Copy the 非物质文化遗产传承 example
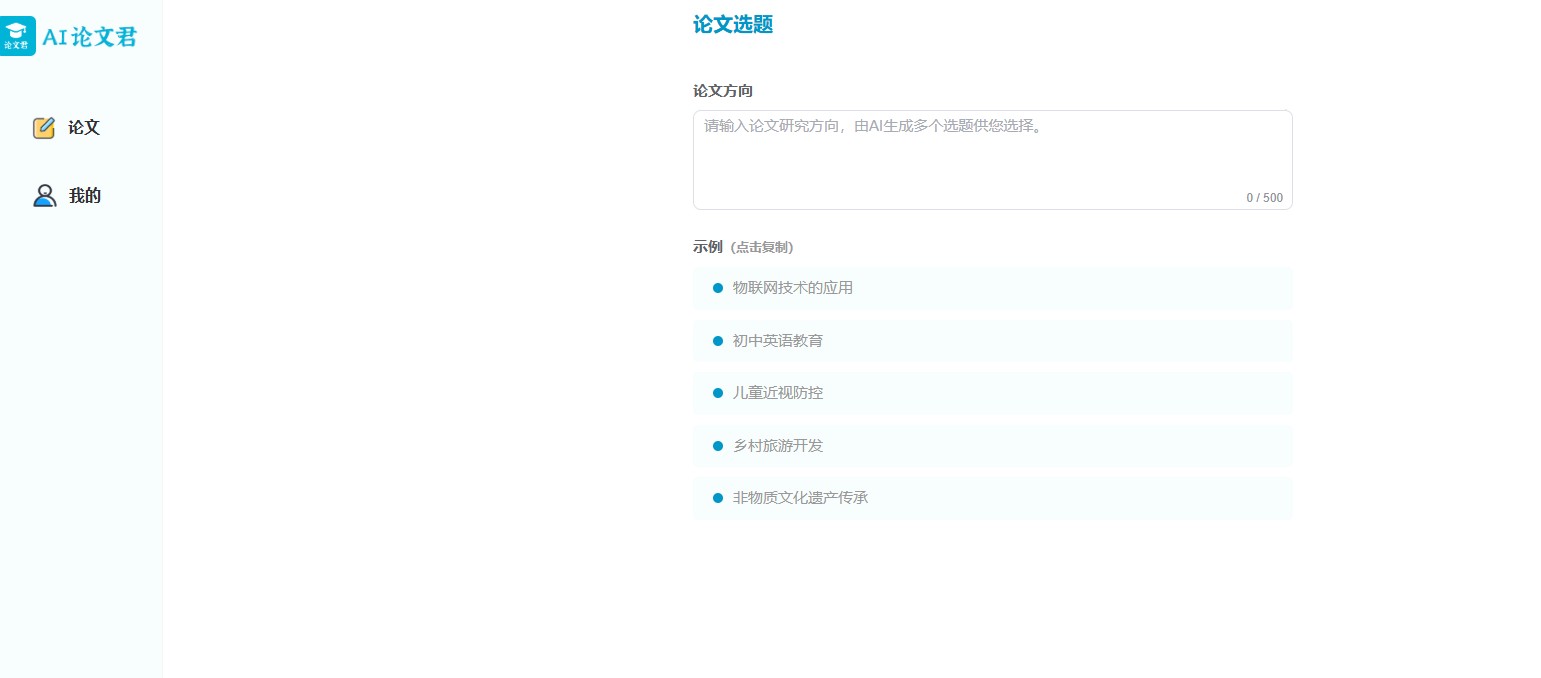Viewport: 1541px width, 678px height. pos(800,498)
